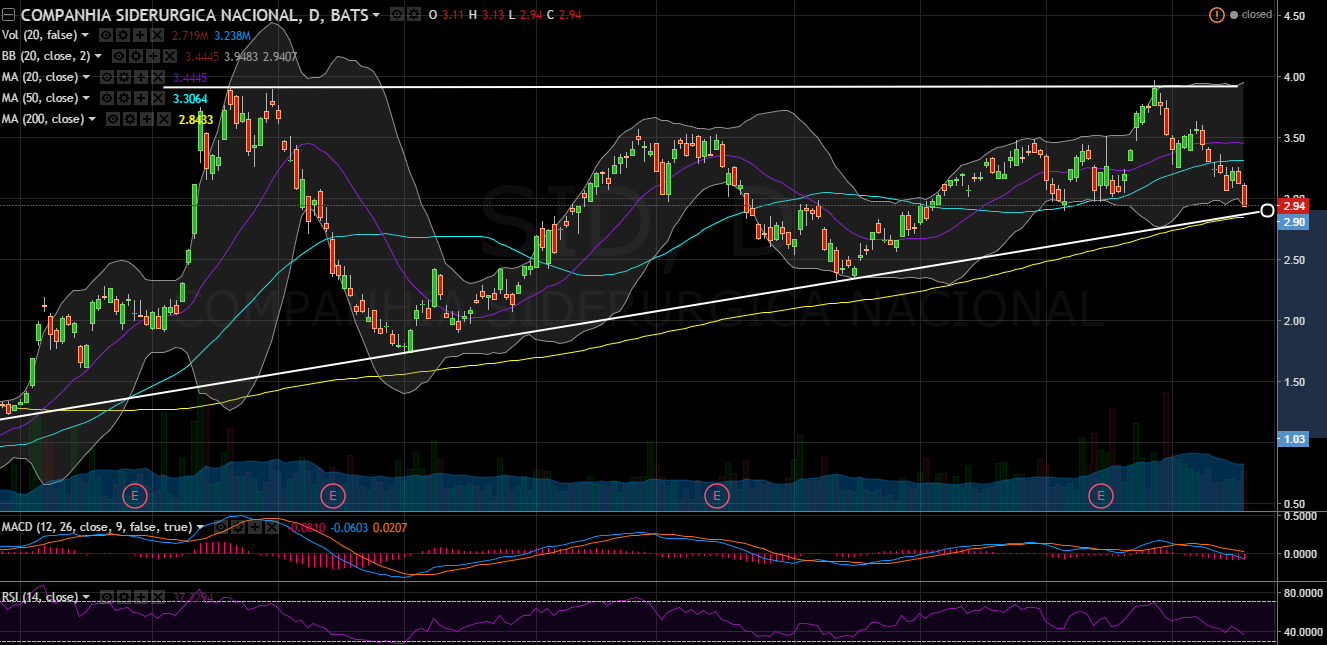
Task: Click the first earnings E marker
Action: [134, 494]
